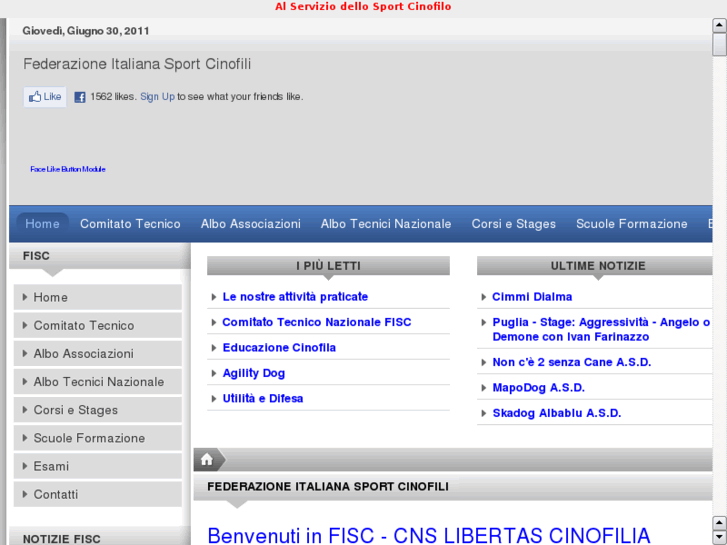Select Comitato Tecnico in FISC sidebar
Screen dimensions: 727x545
click(x=98, y=326)
